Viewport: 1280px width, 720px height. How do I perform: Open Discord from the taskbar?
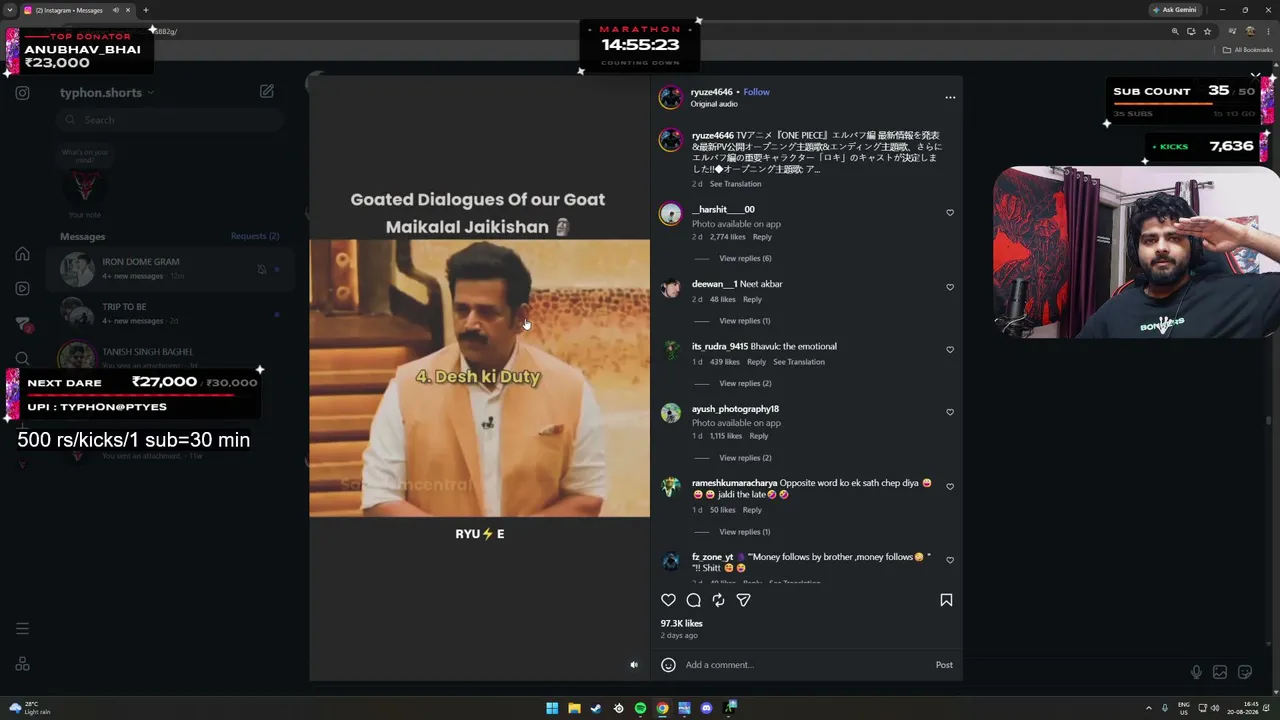click(x=706, y=708)
